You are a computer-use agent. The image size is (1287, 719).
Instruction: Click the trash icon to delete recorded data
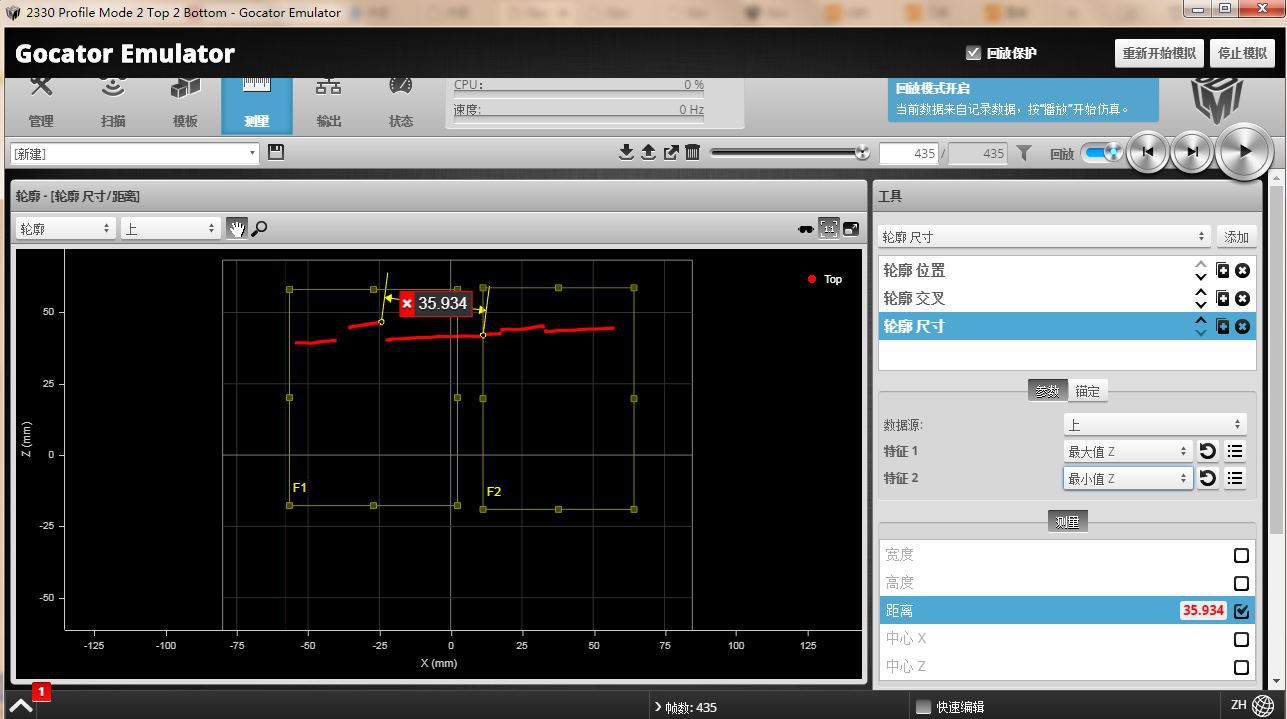coord(692,152)
